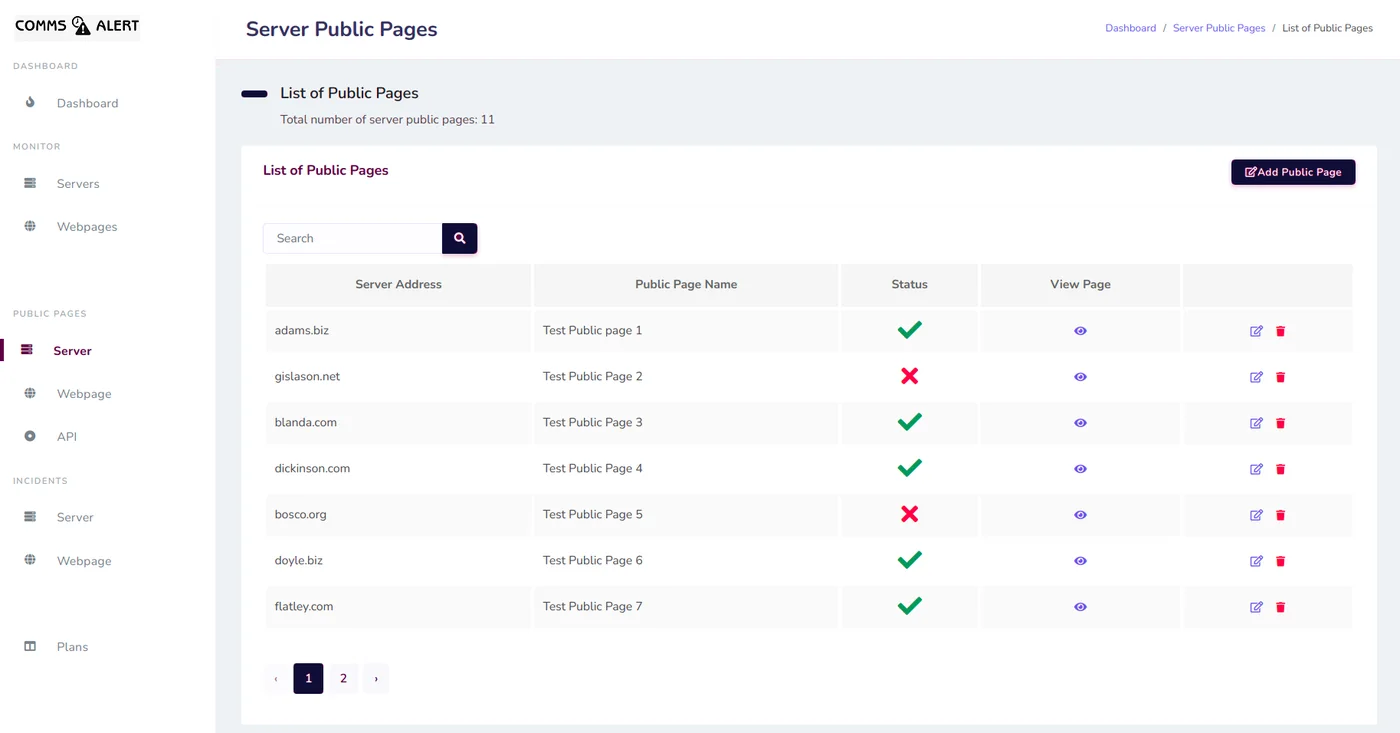Delete the bosco.org public page
The width and height of the screenshot is (1400, 733).
1280,515
